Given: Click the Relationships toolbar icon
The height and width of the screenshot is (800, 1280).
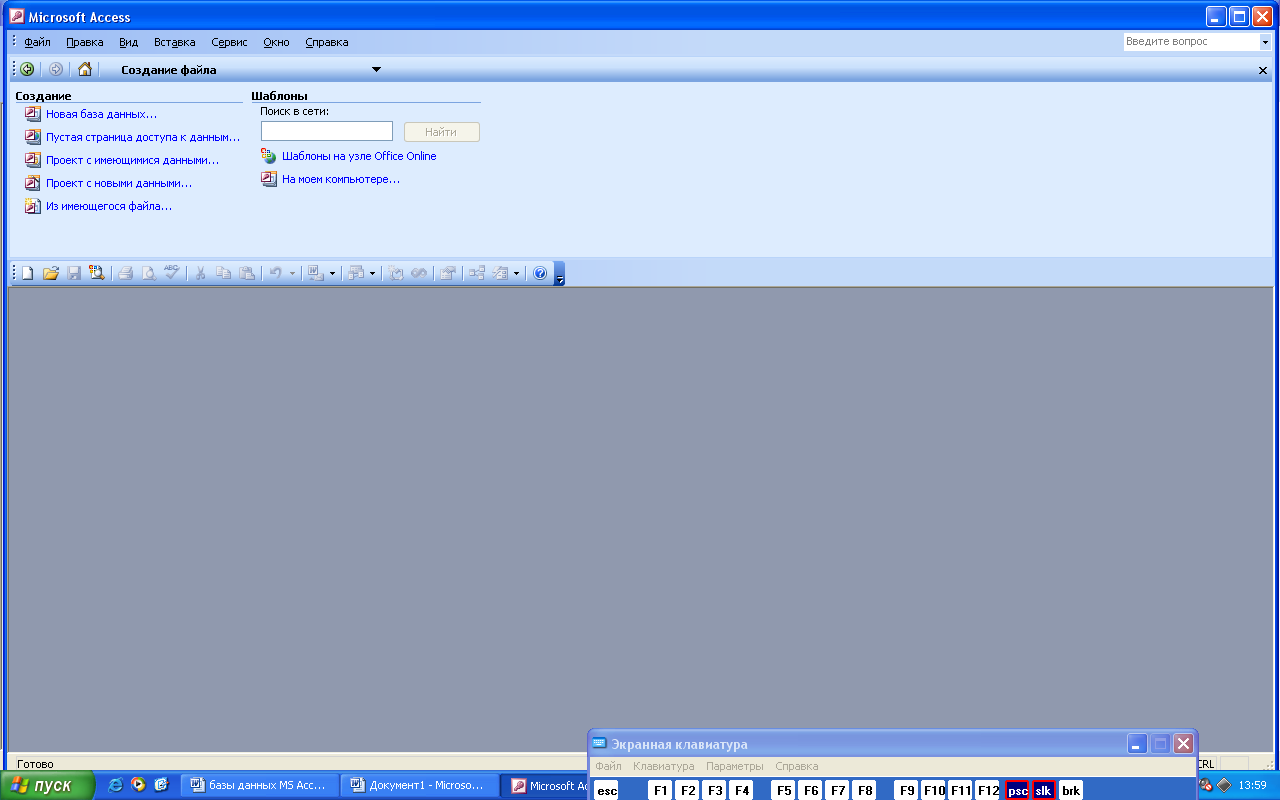Looking at the screenshot, I should (477, 273).
